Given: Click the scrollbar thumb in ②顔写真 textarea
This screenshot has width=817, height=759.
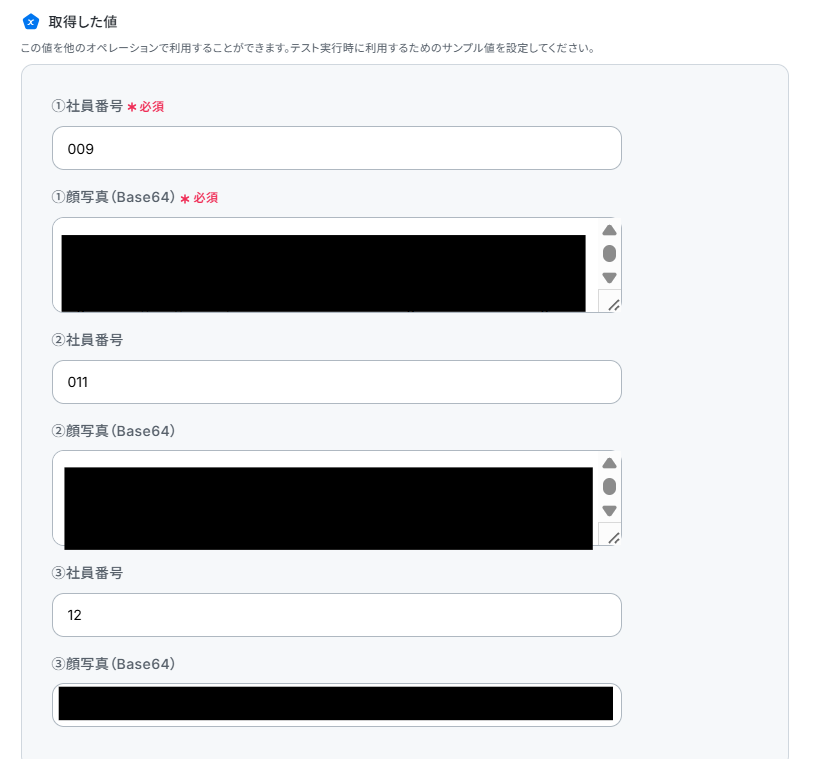Looking at the screenshot, I should click(x=609, y=487).
